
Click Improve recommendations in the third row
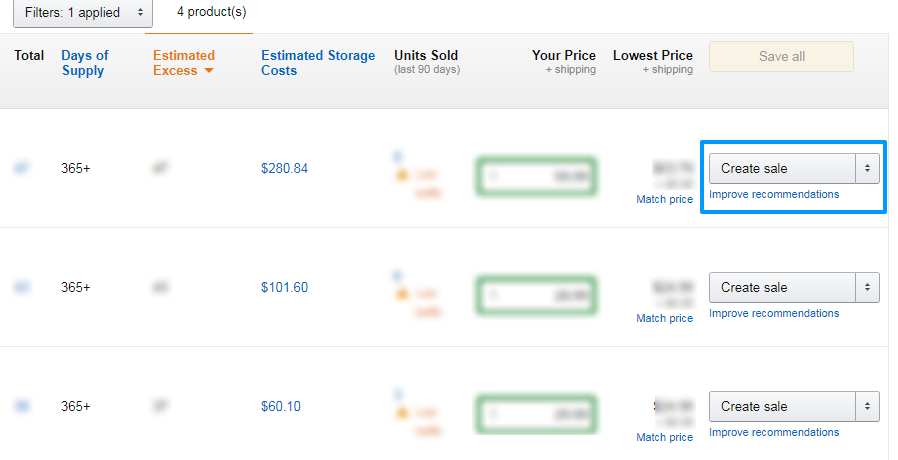pyautogui.click(x=774, y=432)
